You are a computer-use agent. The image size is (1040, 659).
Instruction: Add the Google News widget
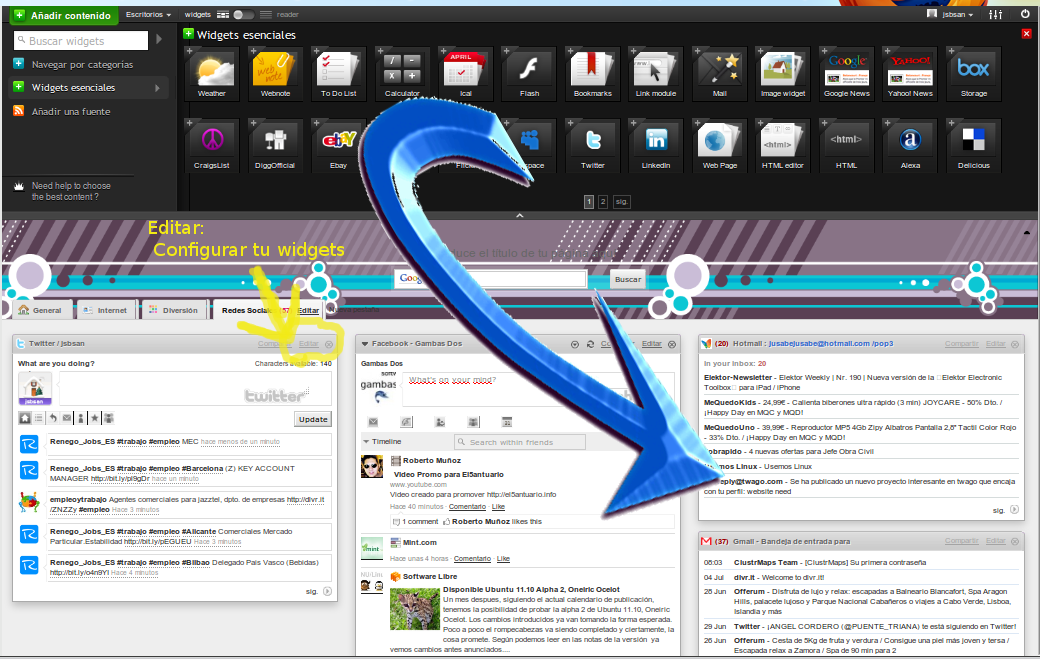[x=846, y=74]
